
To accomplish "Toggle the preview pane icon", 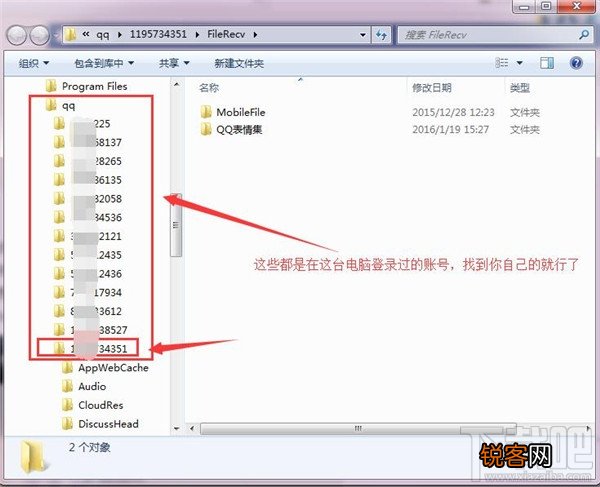I will (547, 63).
